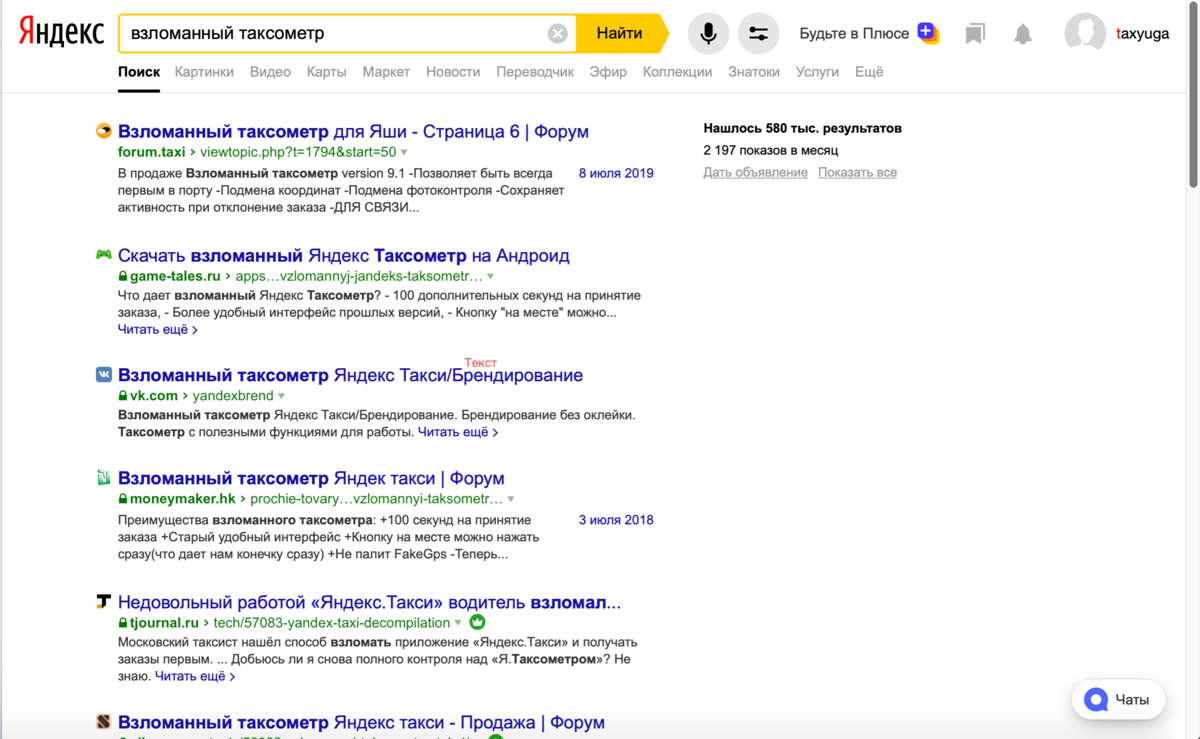Switch to the Видео tab
Image resolution: width=1200 pixels, height=739 pixels.
tap(270, 72)
